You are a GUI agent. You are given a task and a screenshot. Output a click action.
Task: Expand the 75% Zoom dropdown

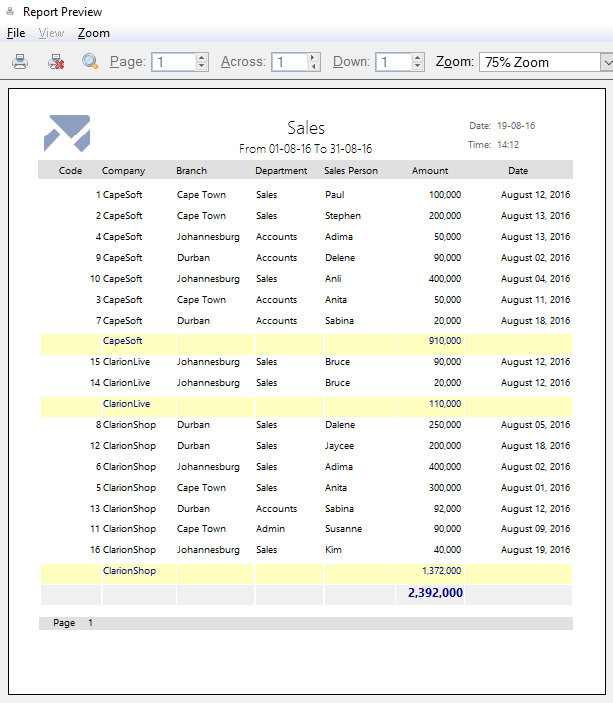(606, 62)
